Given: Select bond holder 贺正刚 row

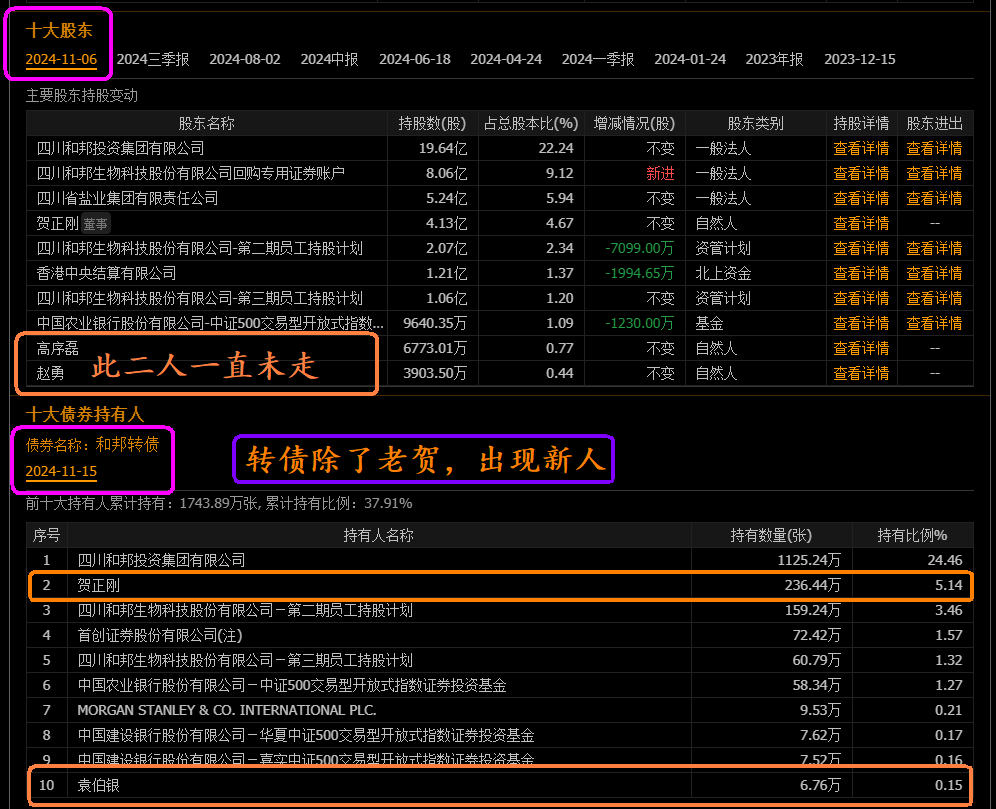Looking at the screenshot, I should coord(499,585).
